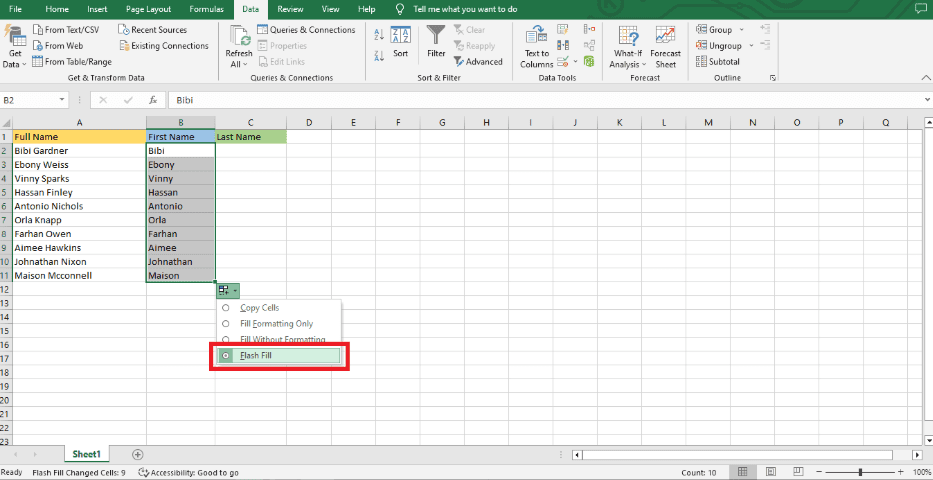Open Manage Data Model icon

590,61
